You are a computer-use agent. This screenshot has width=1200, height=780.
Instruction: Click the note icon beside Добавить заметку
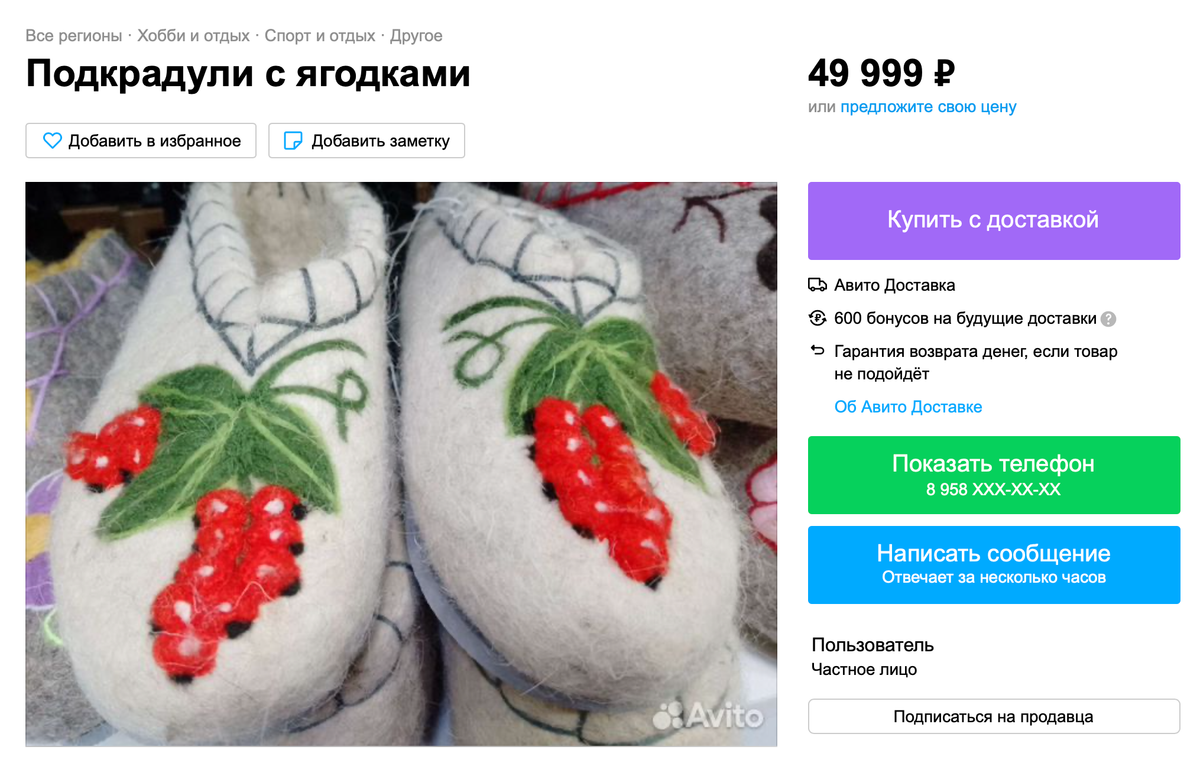(x=293, y=141)
